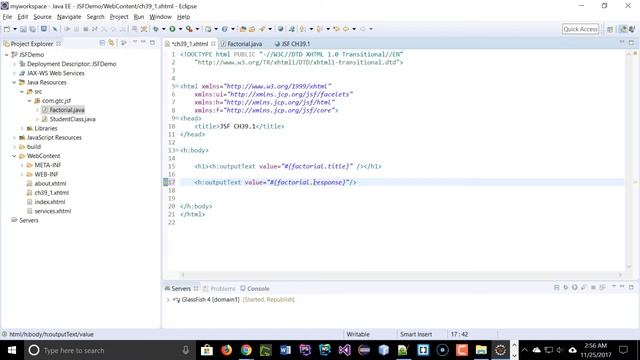The width and height of the screenshot is (640, 360).
Task: Open Firefox from the taskbar
Action: (x=227, y=350)
